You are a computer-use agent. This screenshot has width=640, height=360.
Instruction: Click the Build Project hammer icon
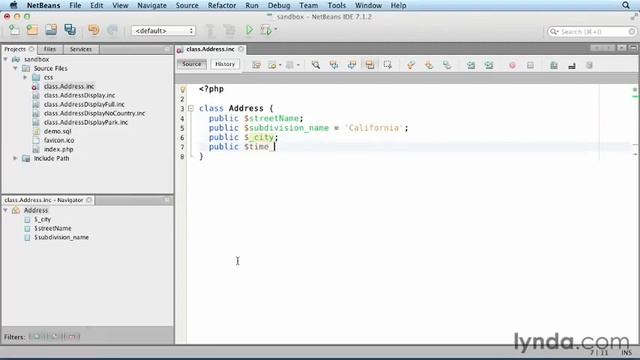[x=210, y=31]
